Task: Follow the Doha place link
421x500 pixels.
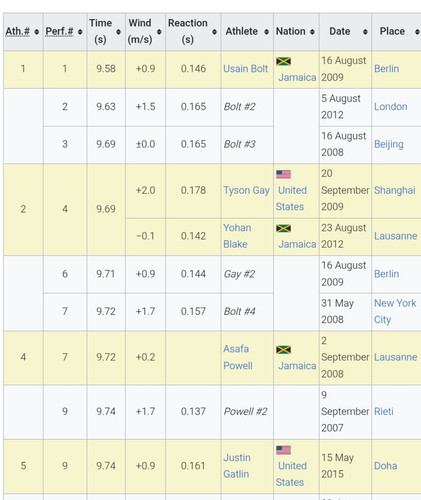Action: [x=385, y=466]
